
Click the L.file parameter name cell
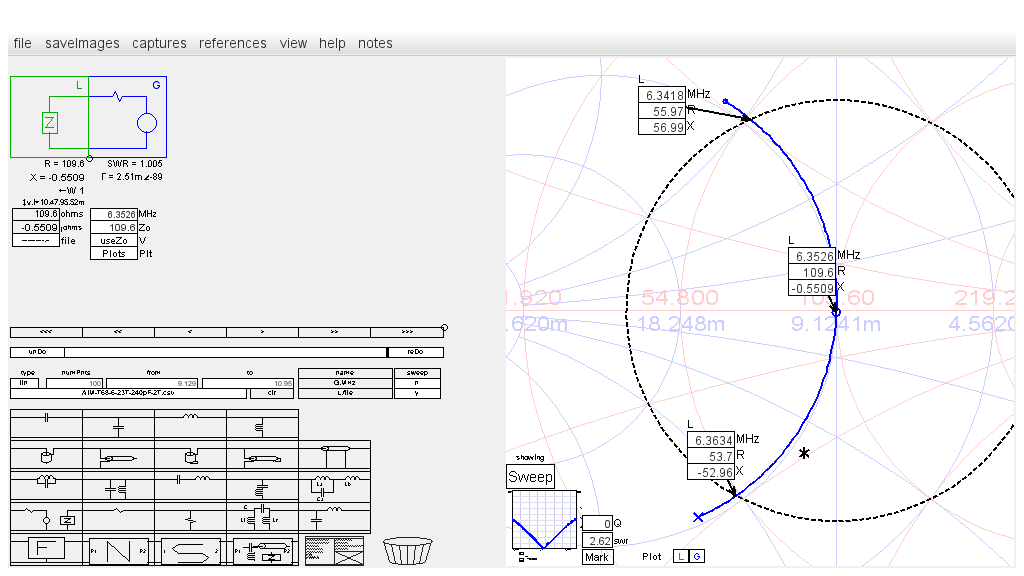tap(345, 393)
